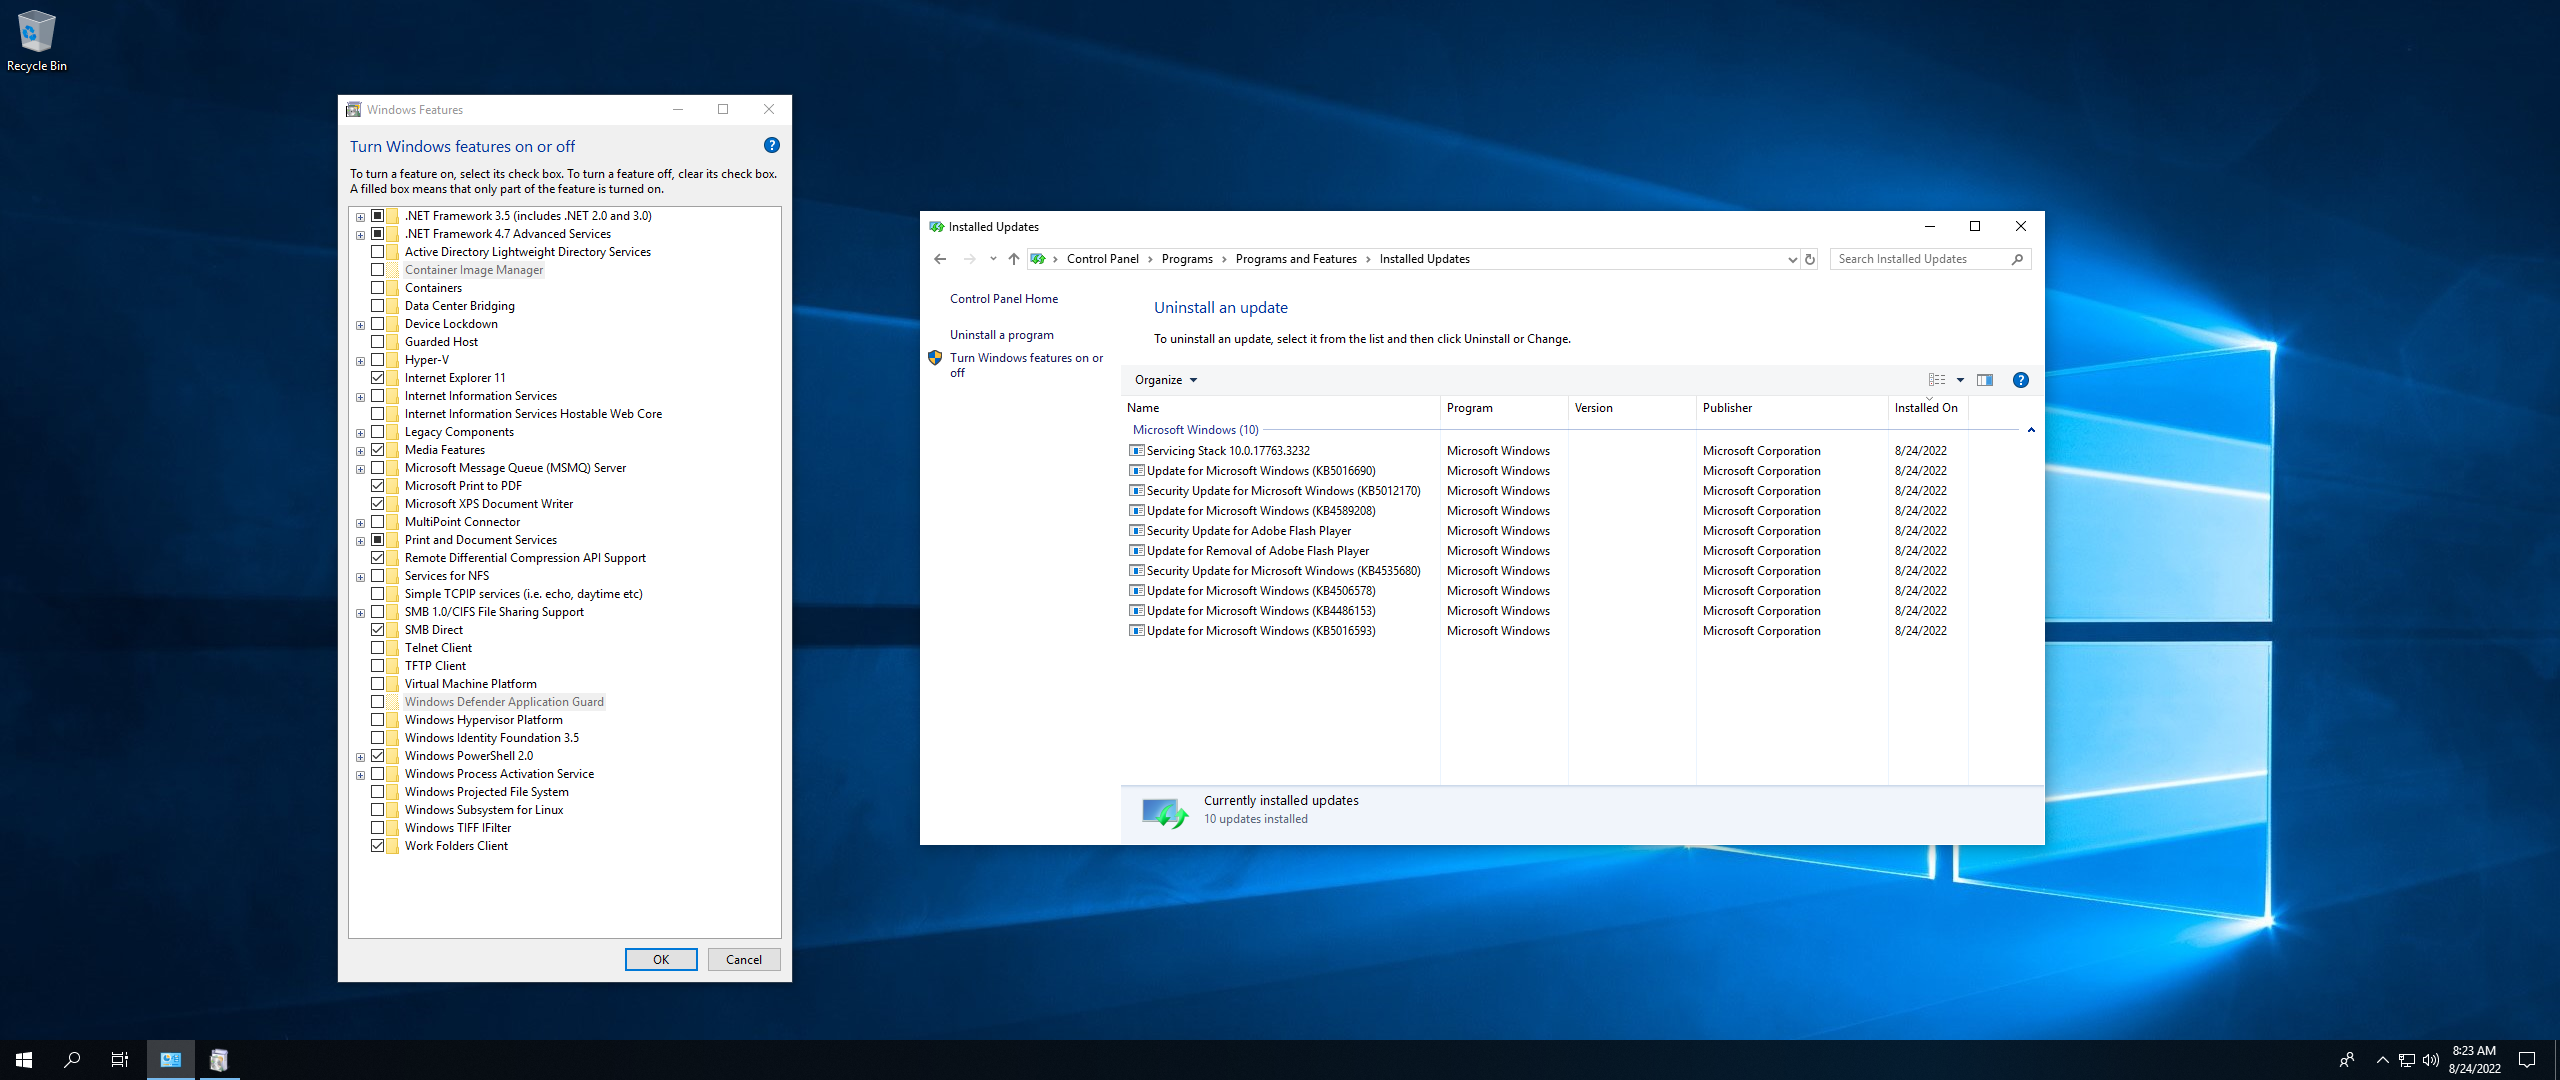
Task: Sort by the Installed On column
Action: point(1927,408)
